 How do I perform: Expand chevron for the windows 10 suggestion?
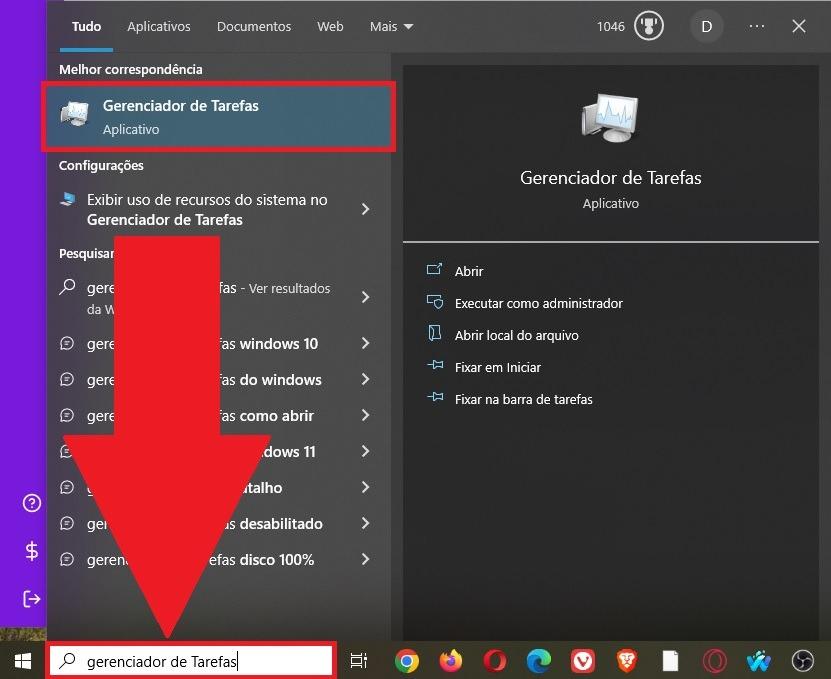[365, 343]
